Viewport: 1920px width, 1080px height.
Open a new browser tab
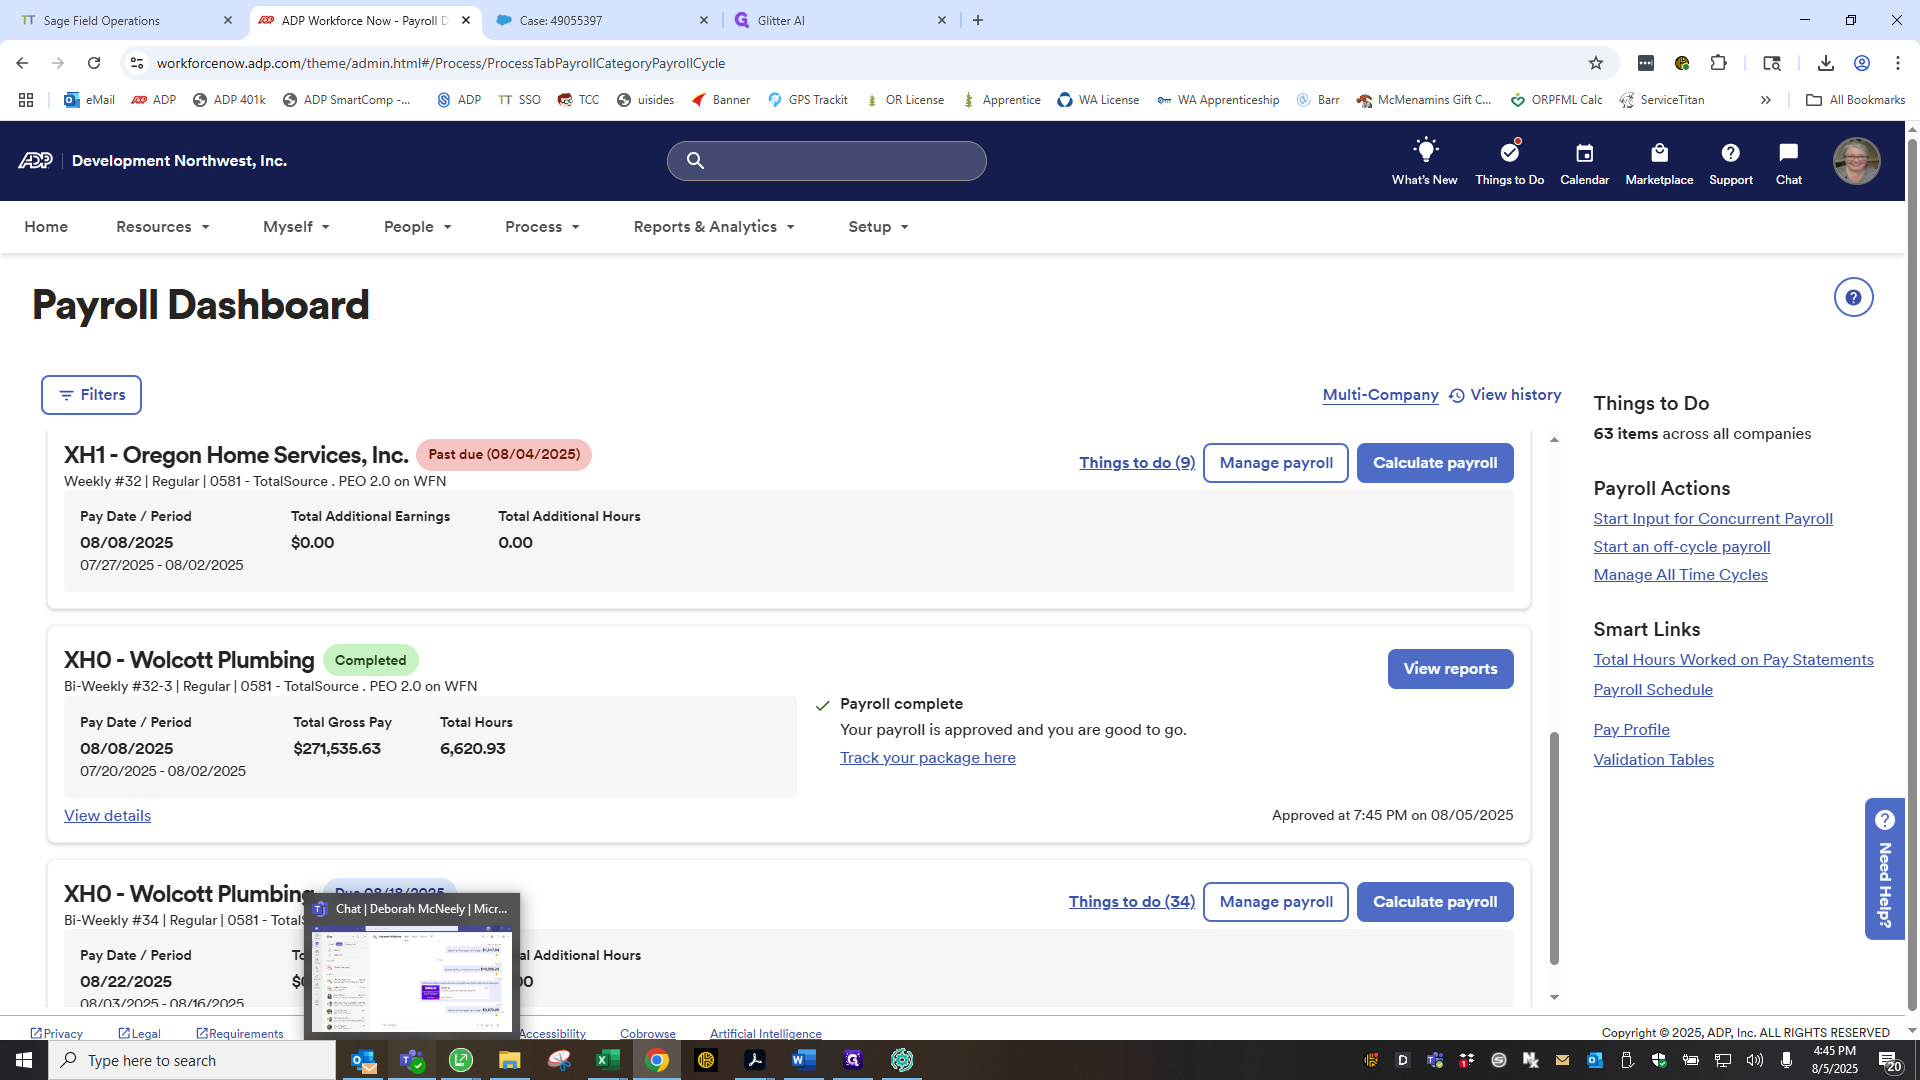(x=978, y=20)
